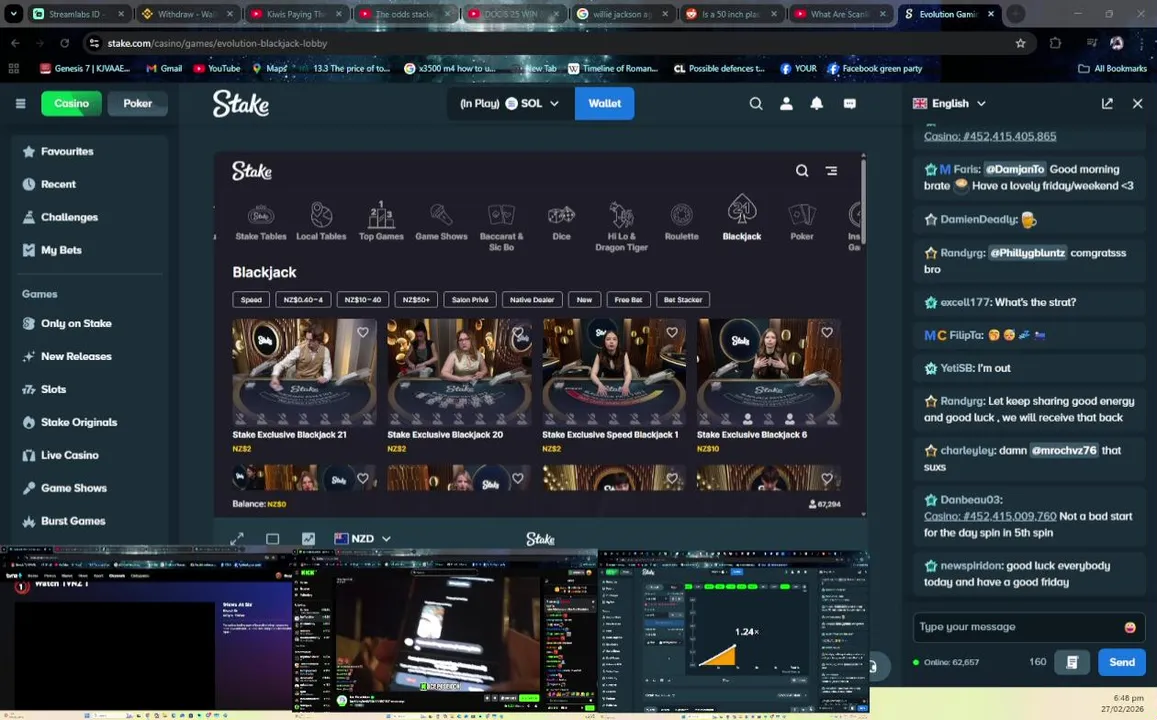Switch to the Casino tab
Viewport: 1157px width, 720px height.
[72, 103]
